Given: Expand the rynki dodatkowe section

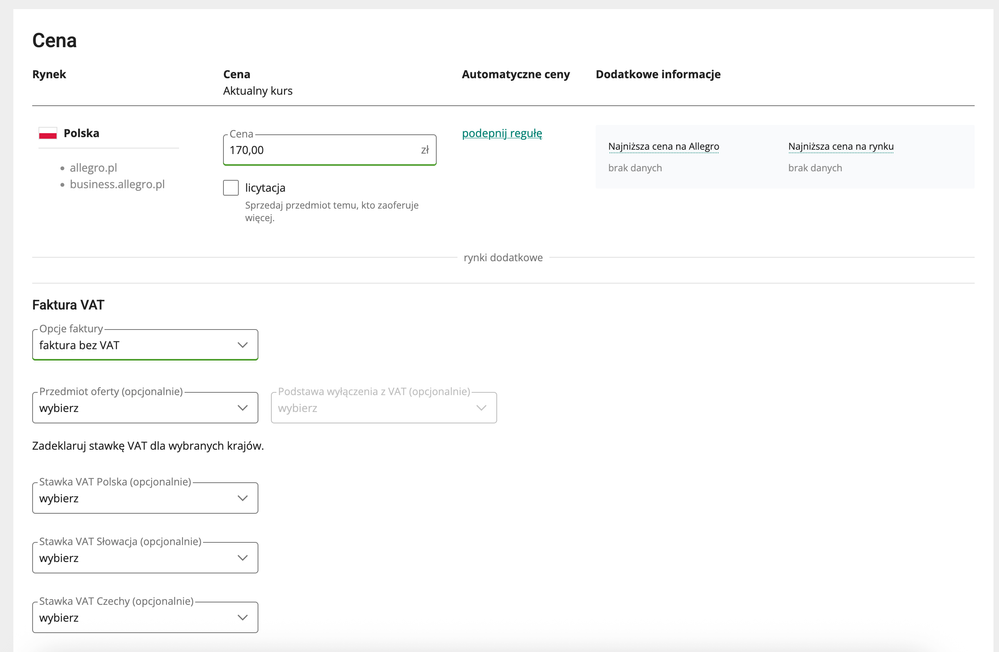Looking at the screenshot, I should 503,258.
